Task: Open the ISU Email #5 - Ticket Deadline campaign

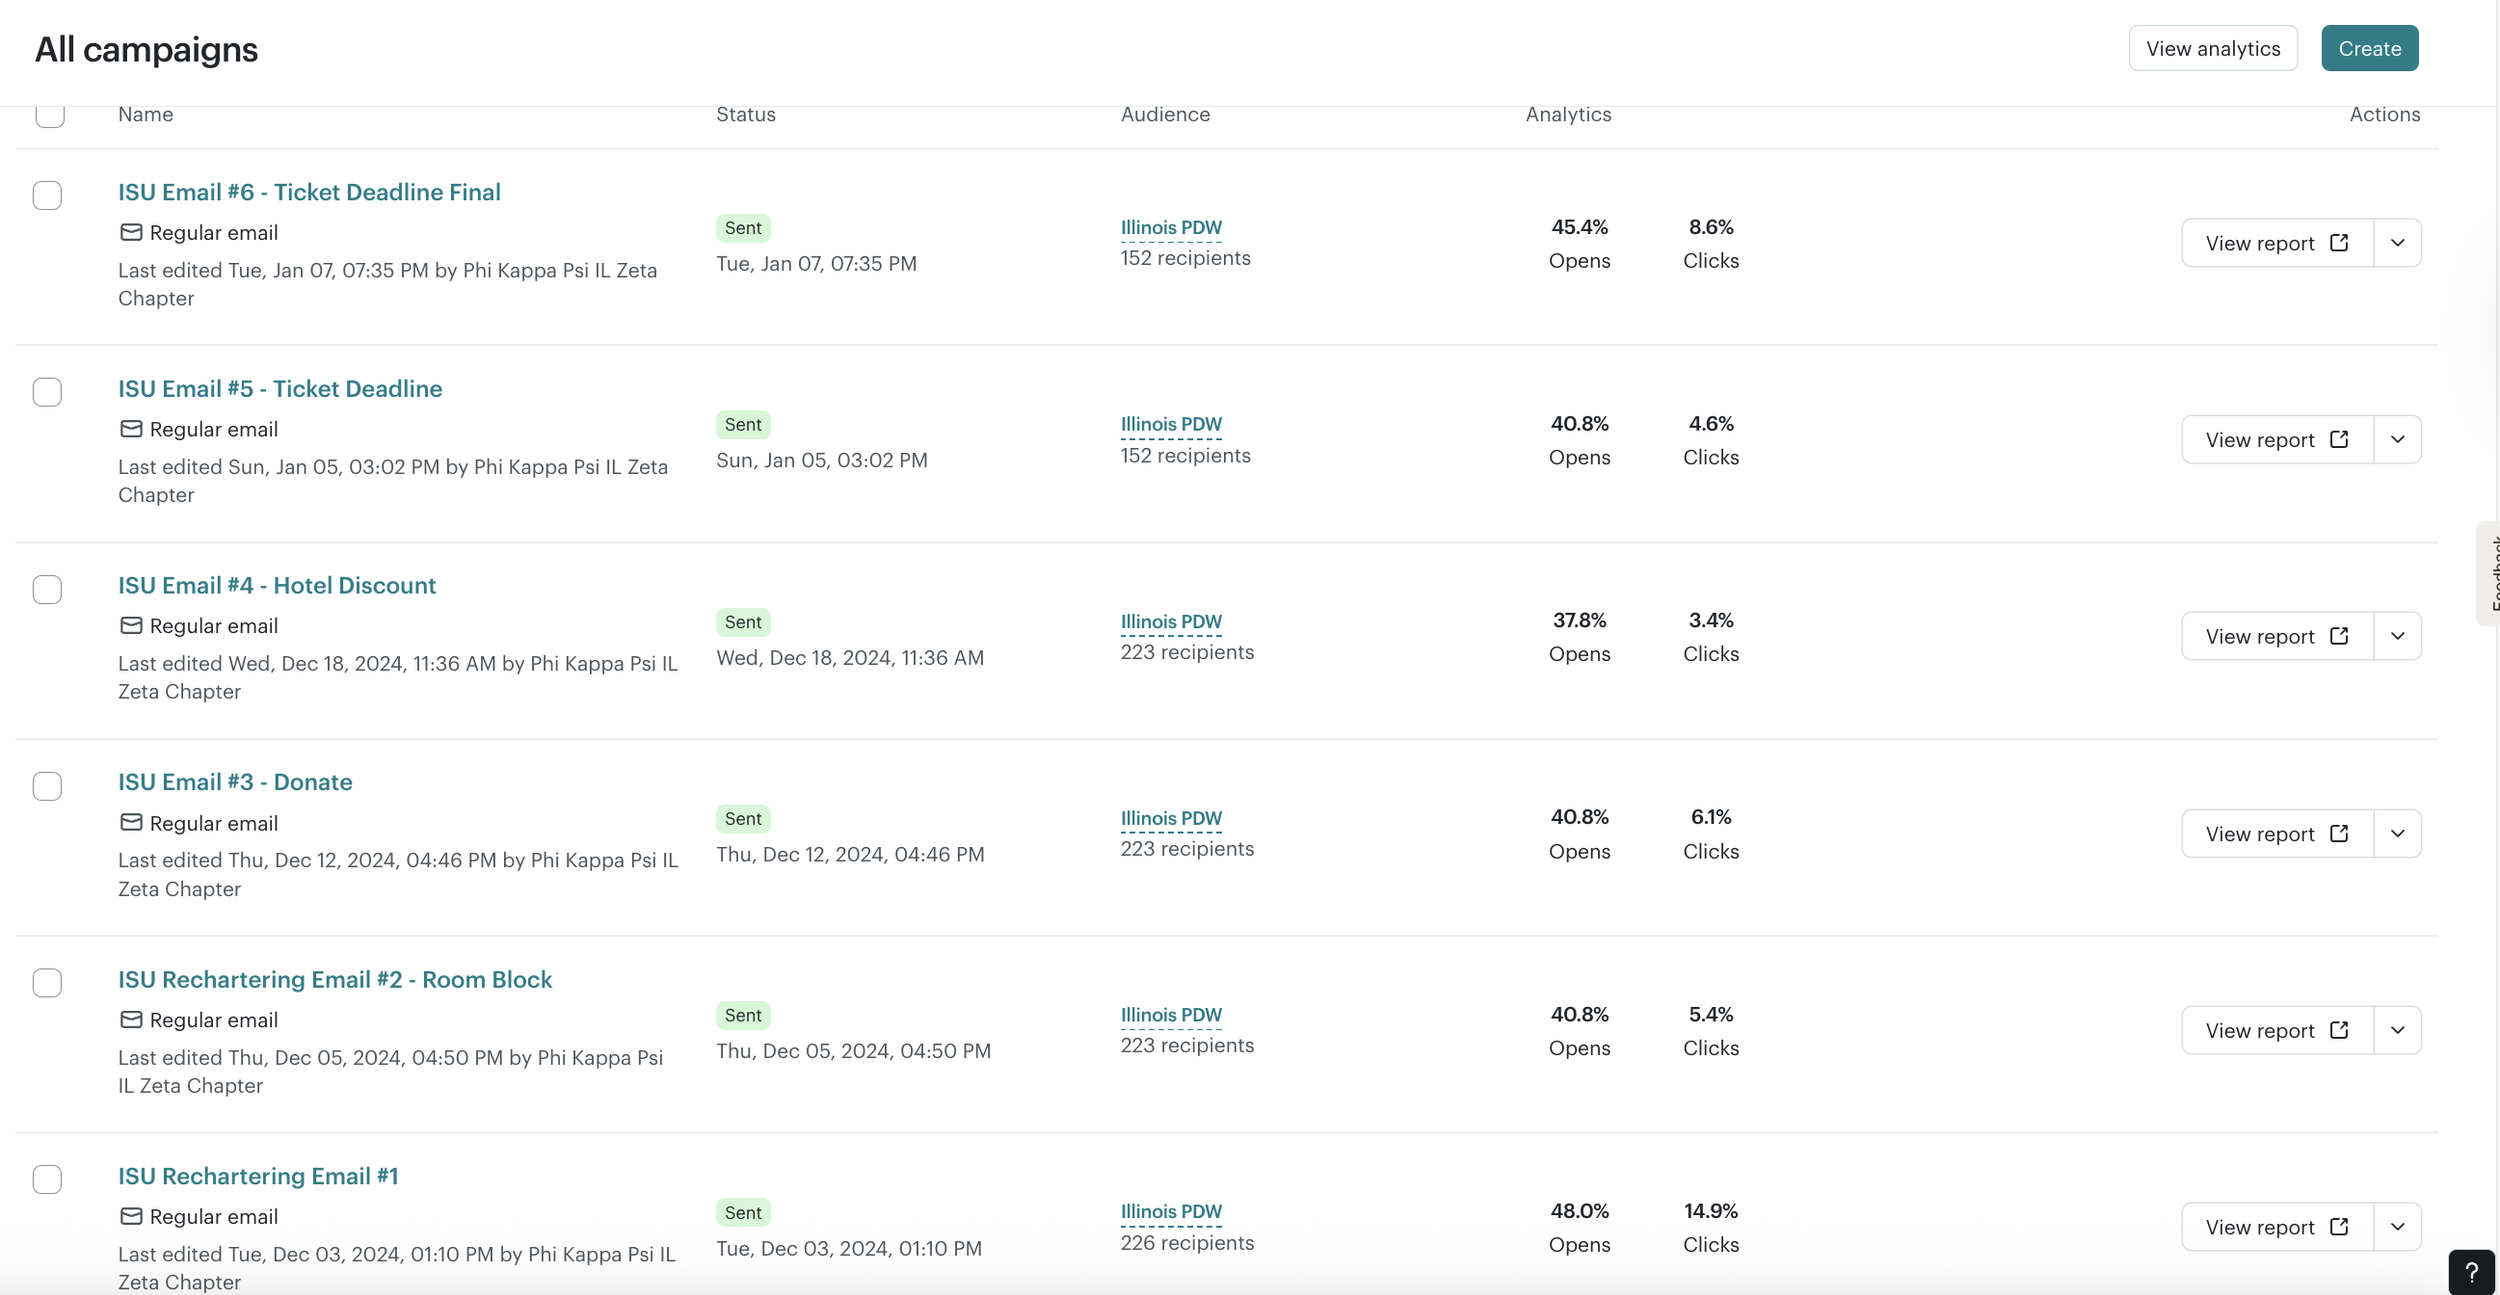Action: [x=279, y=388]
